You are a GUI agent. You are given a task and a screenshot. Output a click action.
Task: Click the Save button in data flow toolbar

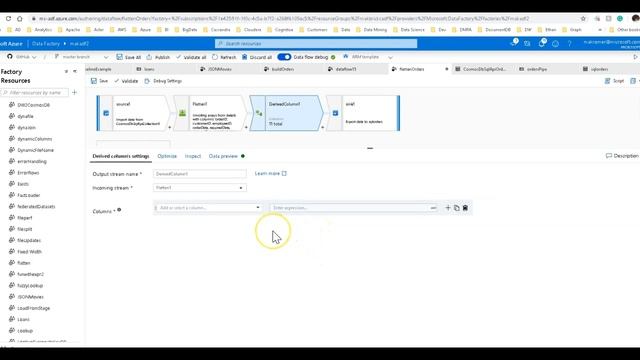pyautogui.click(x=100, y=81)
